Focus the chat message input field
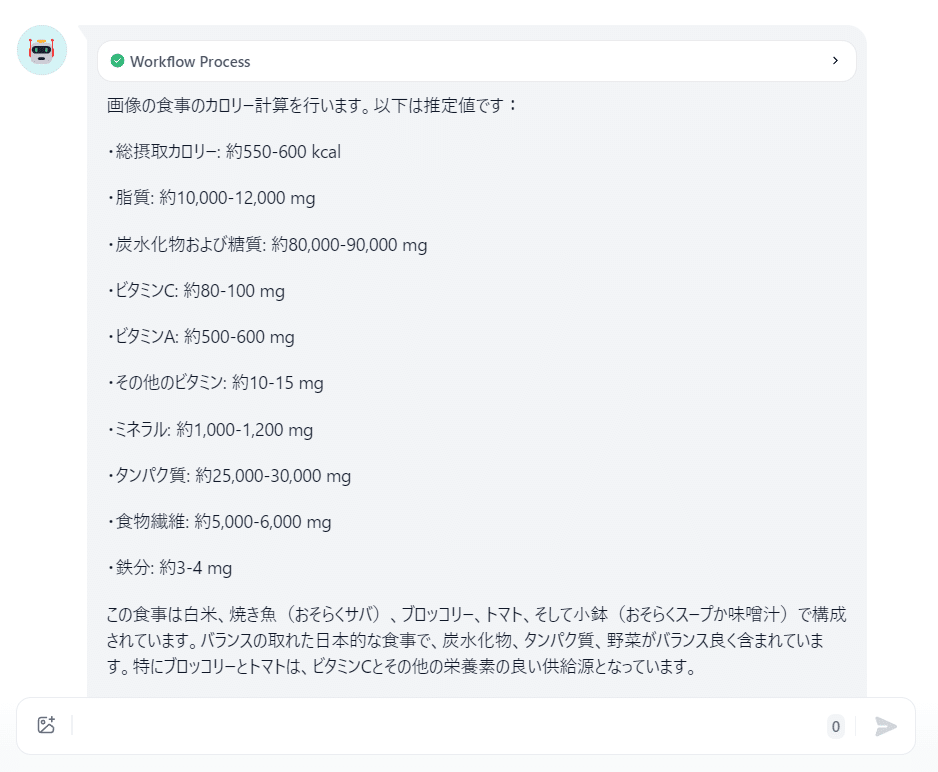 click(449, 726)
